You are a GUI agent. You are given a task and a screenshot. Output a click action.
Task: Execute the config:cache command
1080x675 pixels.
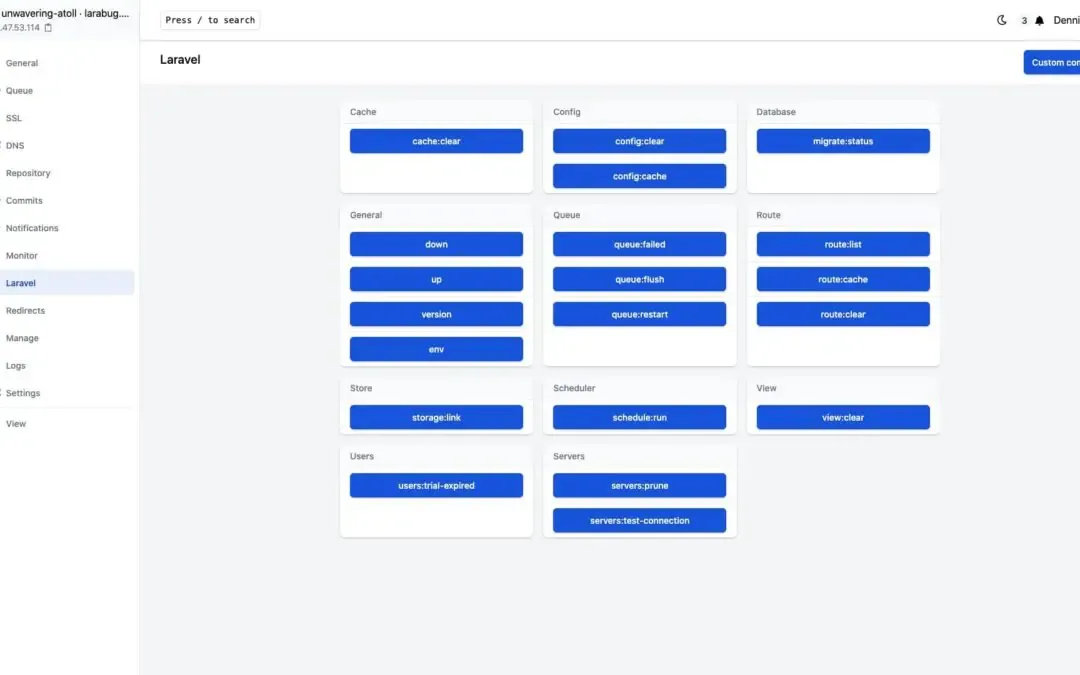coord(639,176)
